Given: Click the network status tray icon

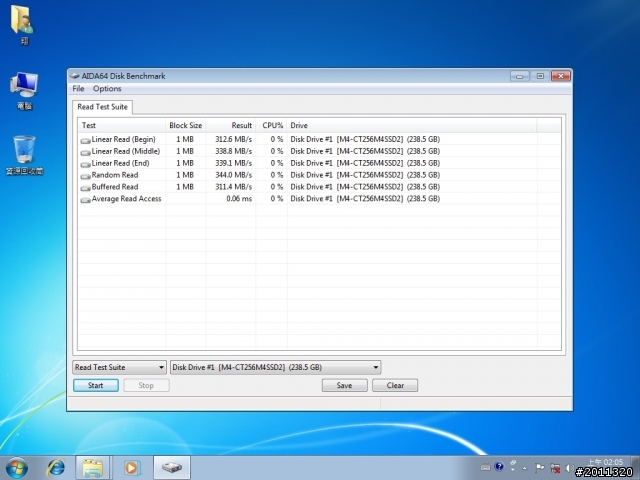Looking at the screenshot, I should (x=555, y=468).
